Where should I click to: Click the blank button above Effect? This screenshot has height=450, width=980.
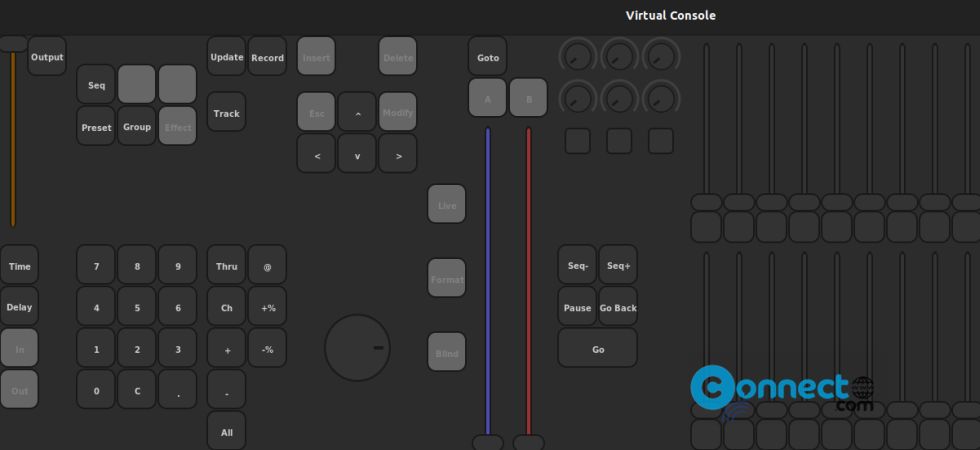tap(178, 84)
